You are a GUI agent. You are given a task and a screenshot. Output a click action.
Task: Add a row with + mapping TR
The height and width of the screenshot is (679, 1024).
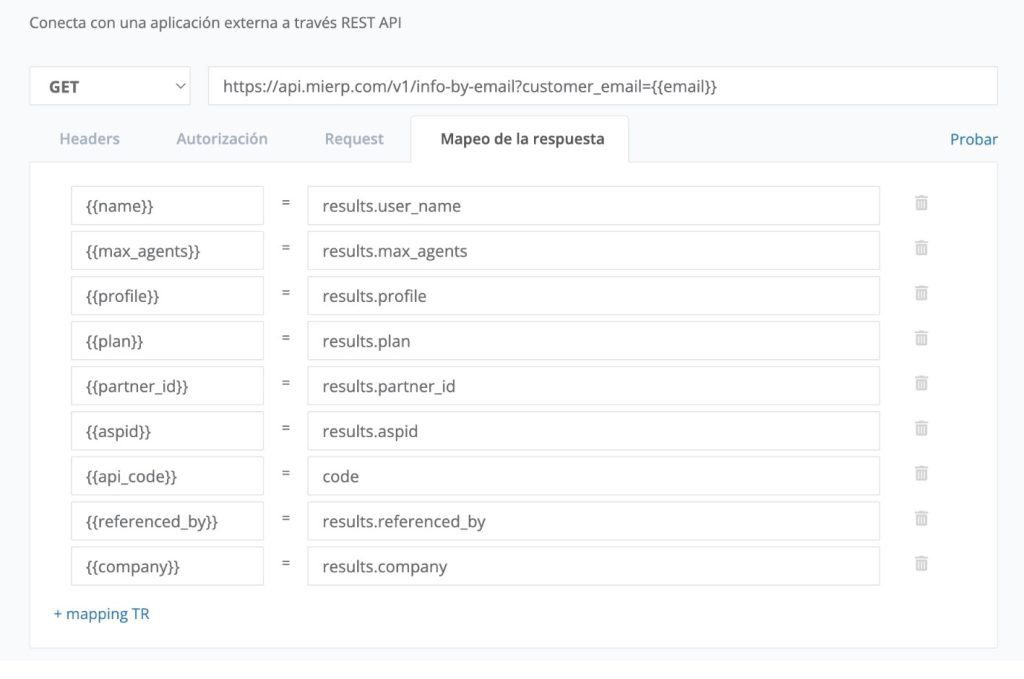[x=101, y=614]
